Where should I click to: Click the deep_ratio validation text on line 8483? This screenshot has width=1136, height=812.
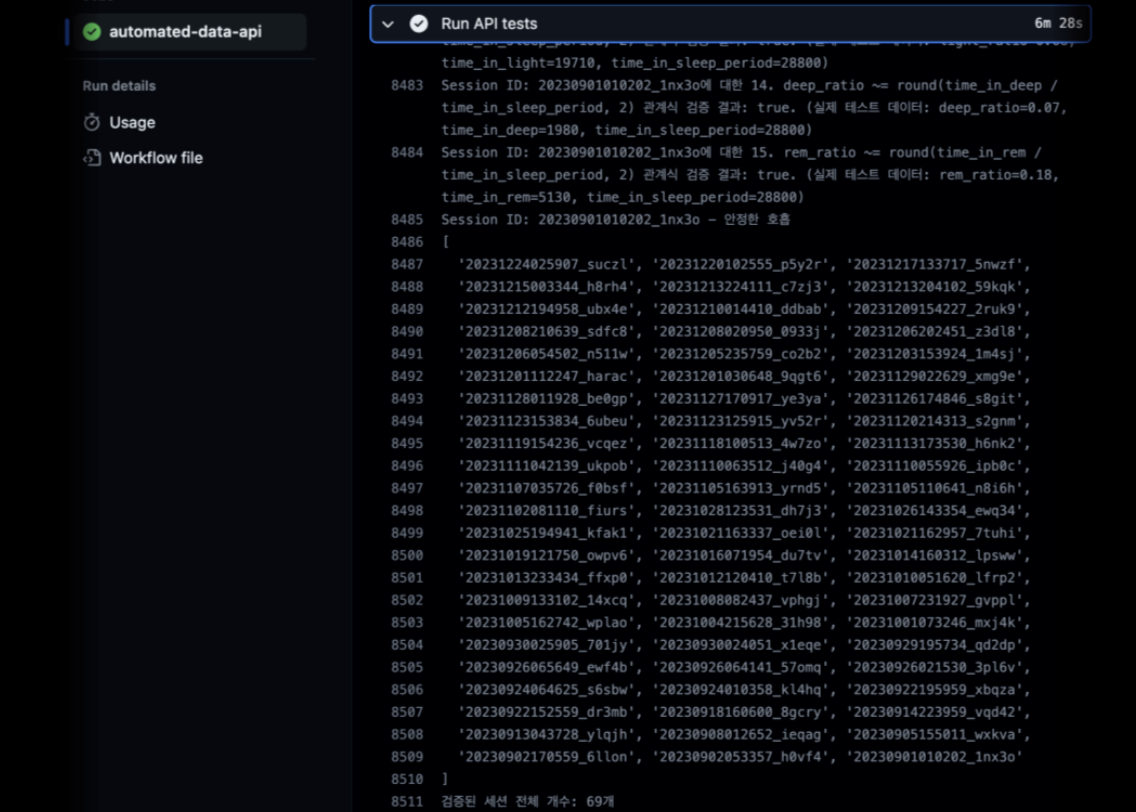coord(754,108)
